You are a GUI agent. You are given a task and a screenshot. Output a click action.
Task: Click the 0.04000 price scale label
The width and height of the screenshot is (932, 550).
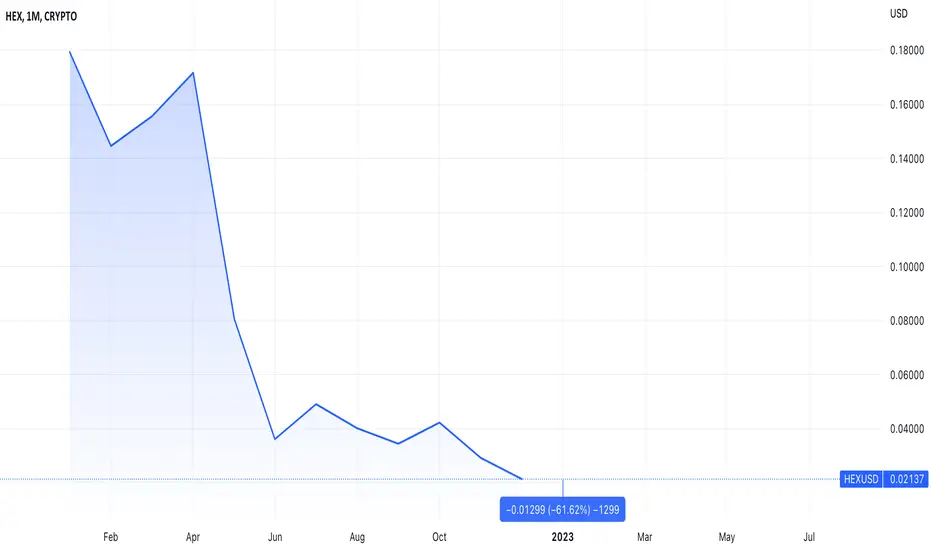point(906,429)
